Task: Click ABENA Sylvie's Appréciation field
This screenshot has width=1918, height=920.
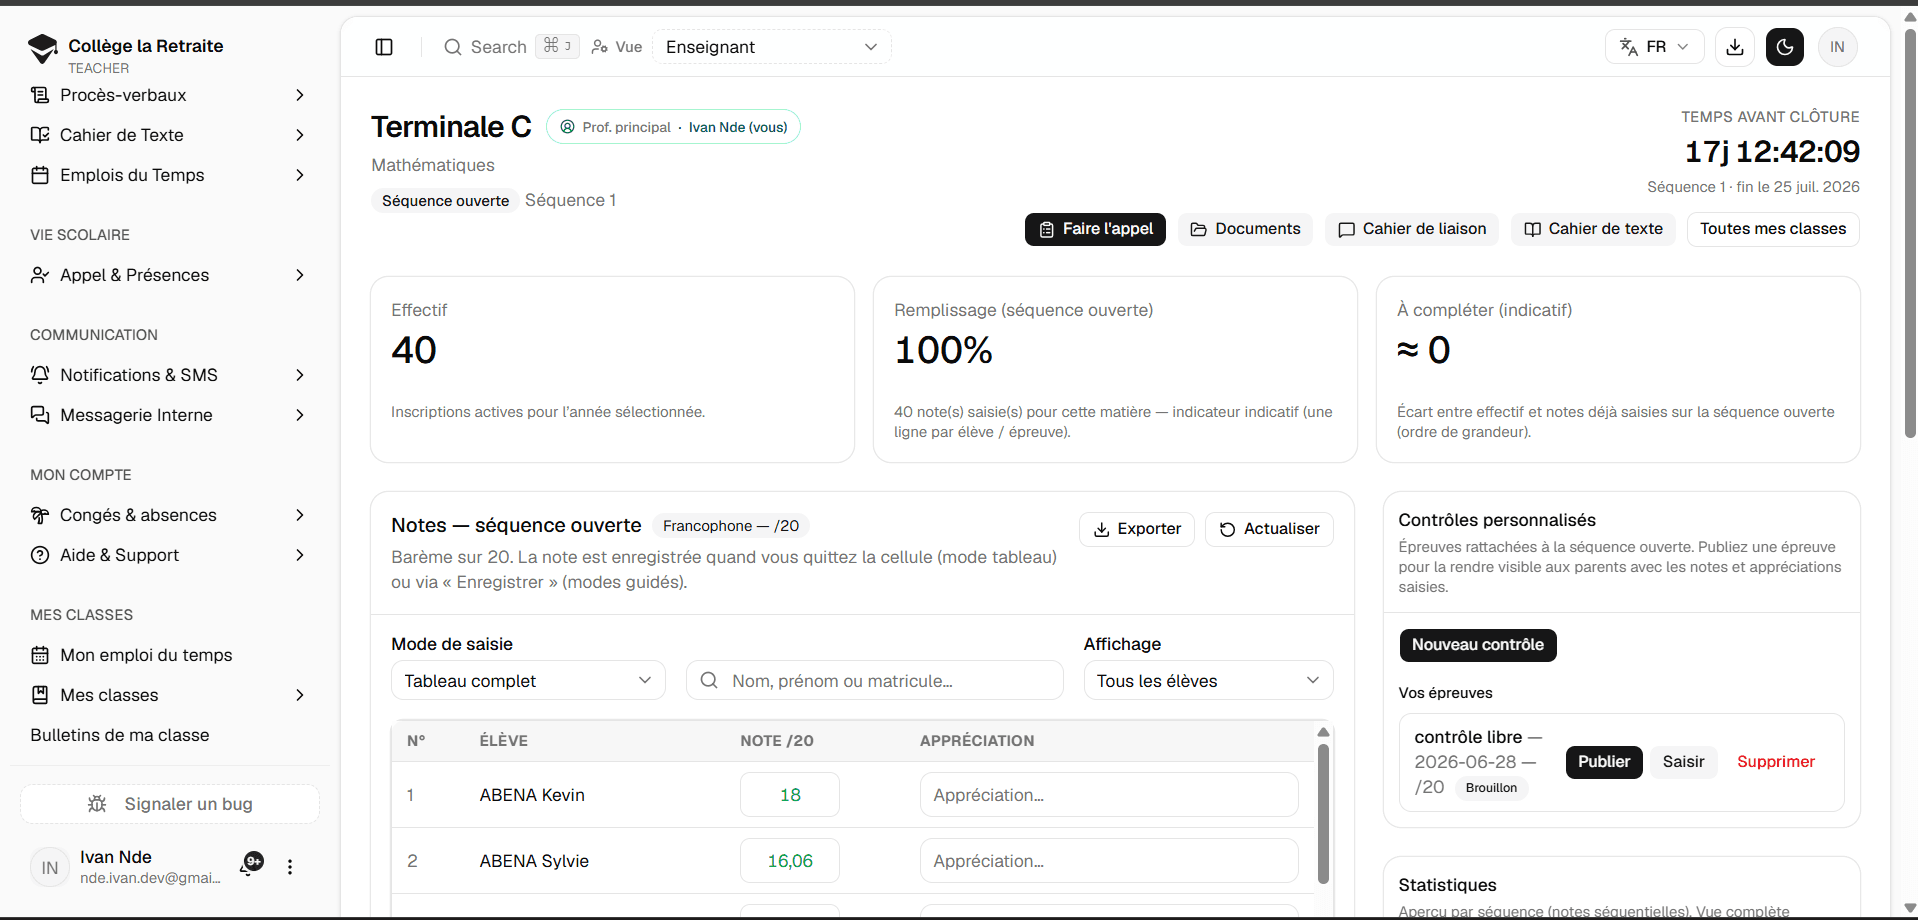Action: coord(1109,861)
